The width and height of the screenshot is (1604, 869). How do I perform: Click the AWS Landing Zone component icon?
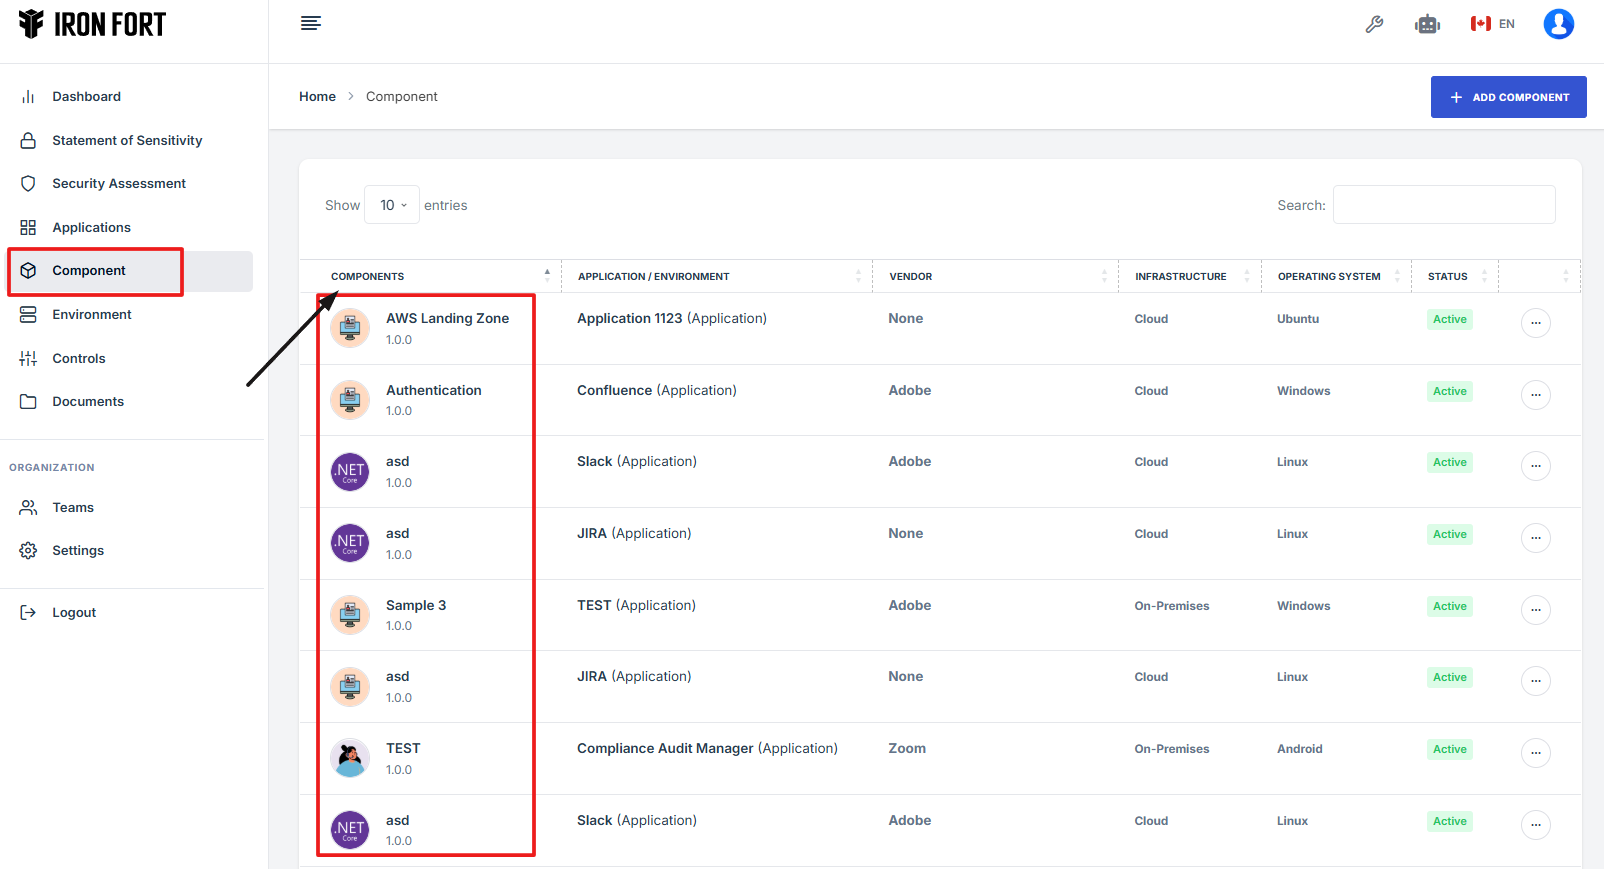350,328
